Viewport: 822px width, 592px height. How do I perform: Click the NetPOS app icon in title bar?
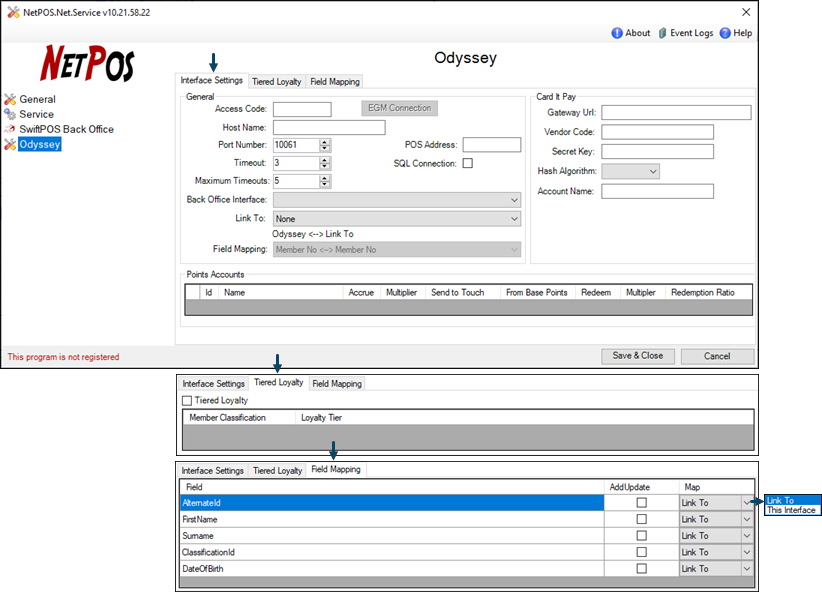coord(10,11)
